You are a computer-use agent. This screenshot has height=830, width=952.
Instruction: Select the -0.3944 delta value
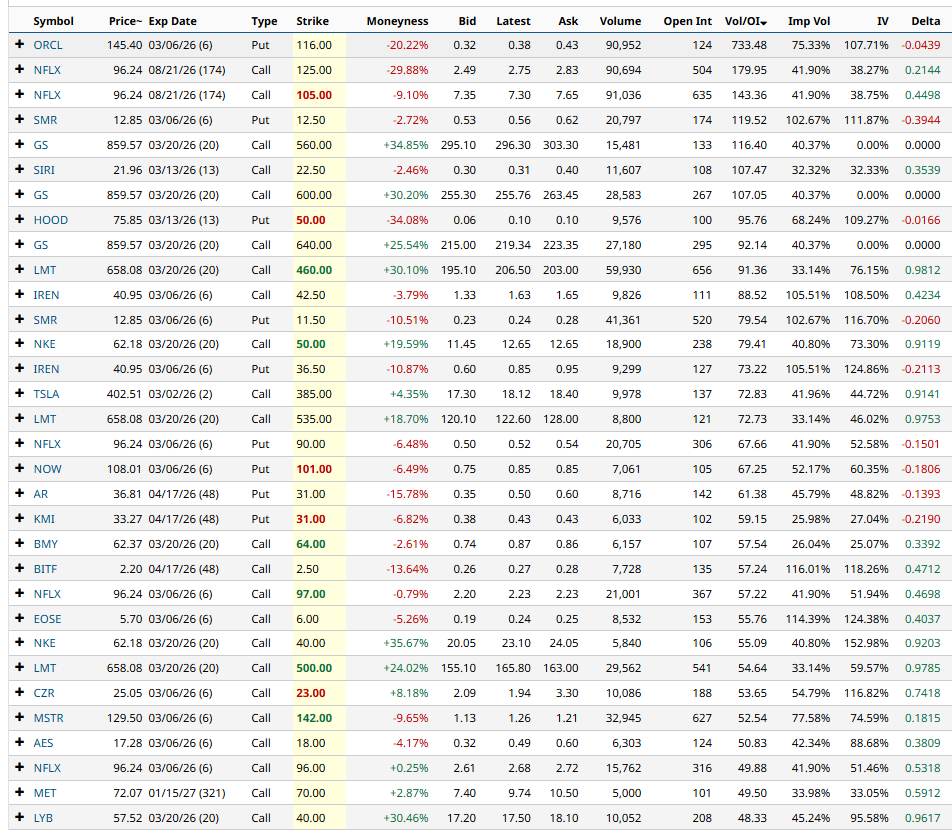pos(920,120)
